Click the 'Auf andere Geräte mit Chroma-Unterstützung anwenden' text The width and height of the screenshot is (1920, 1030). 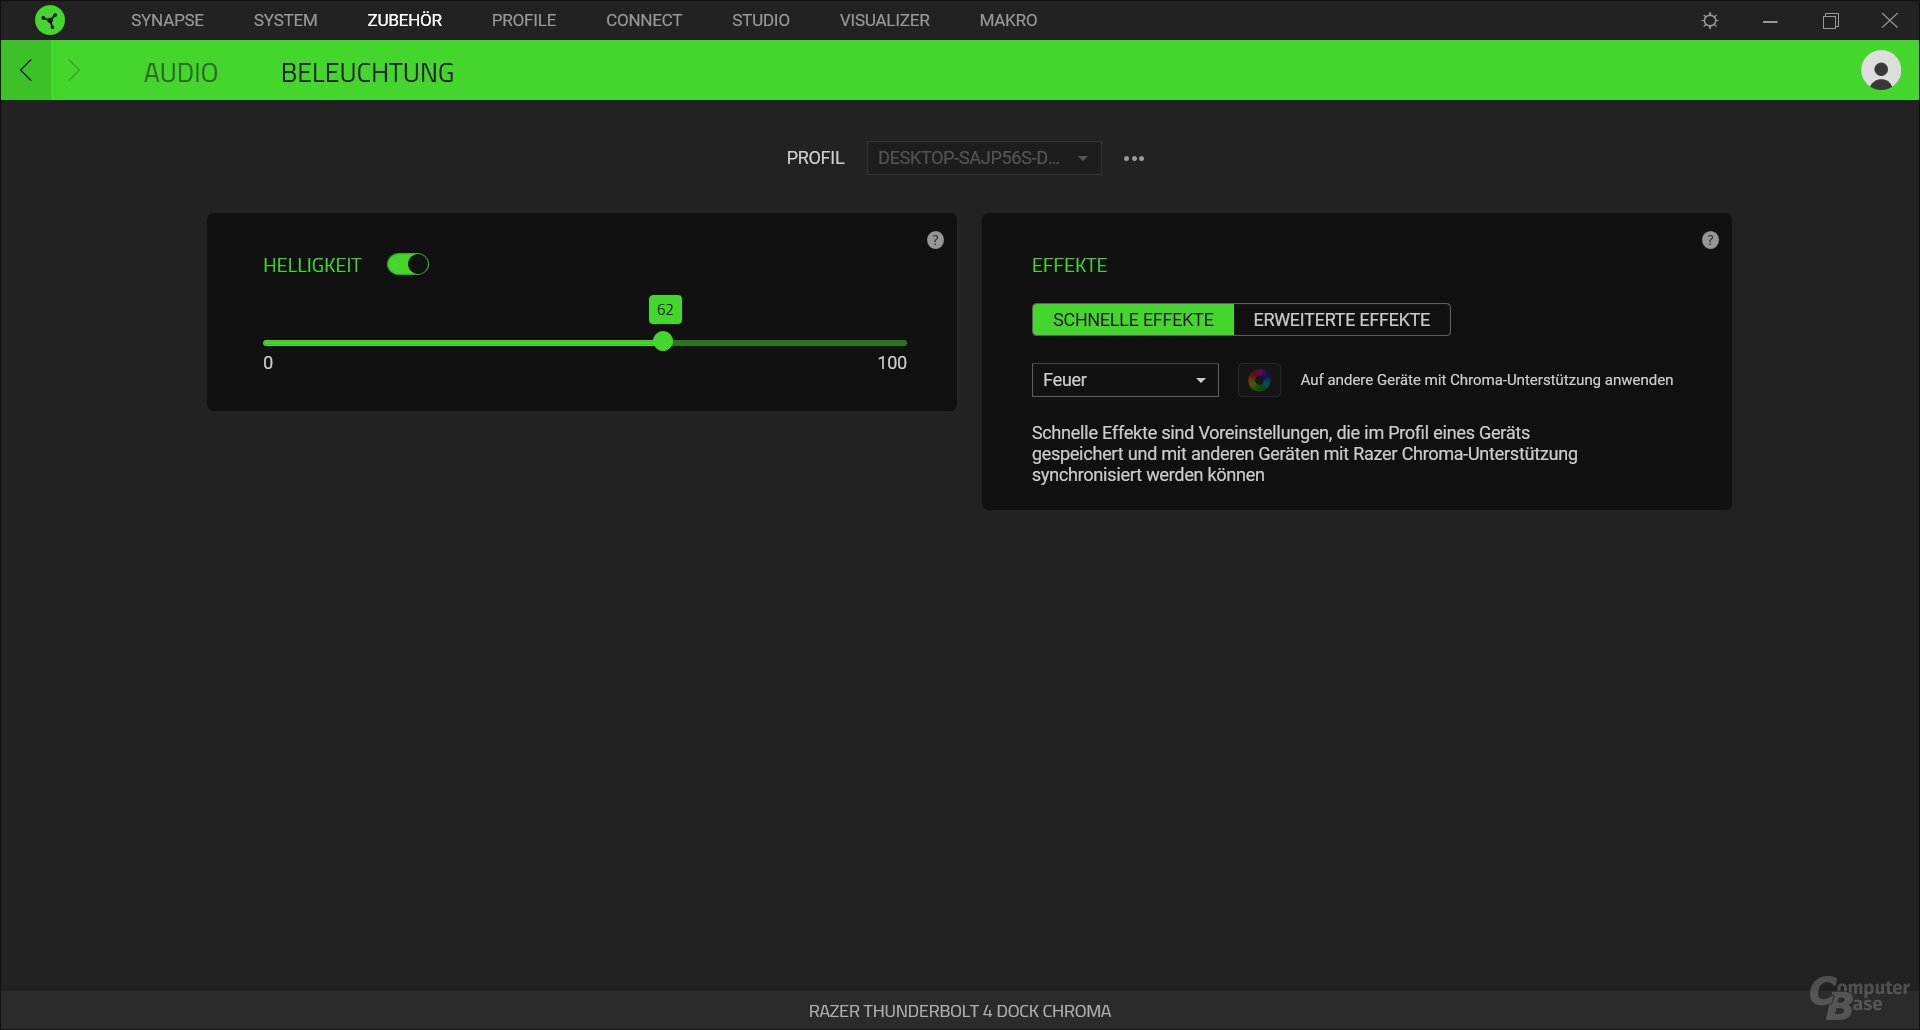(1486, 380)
